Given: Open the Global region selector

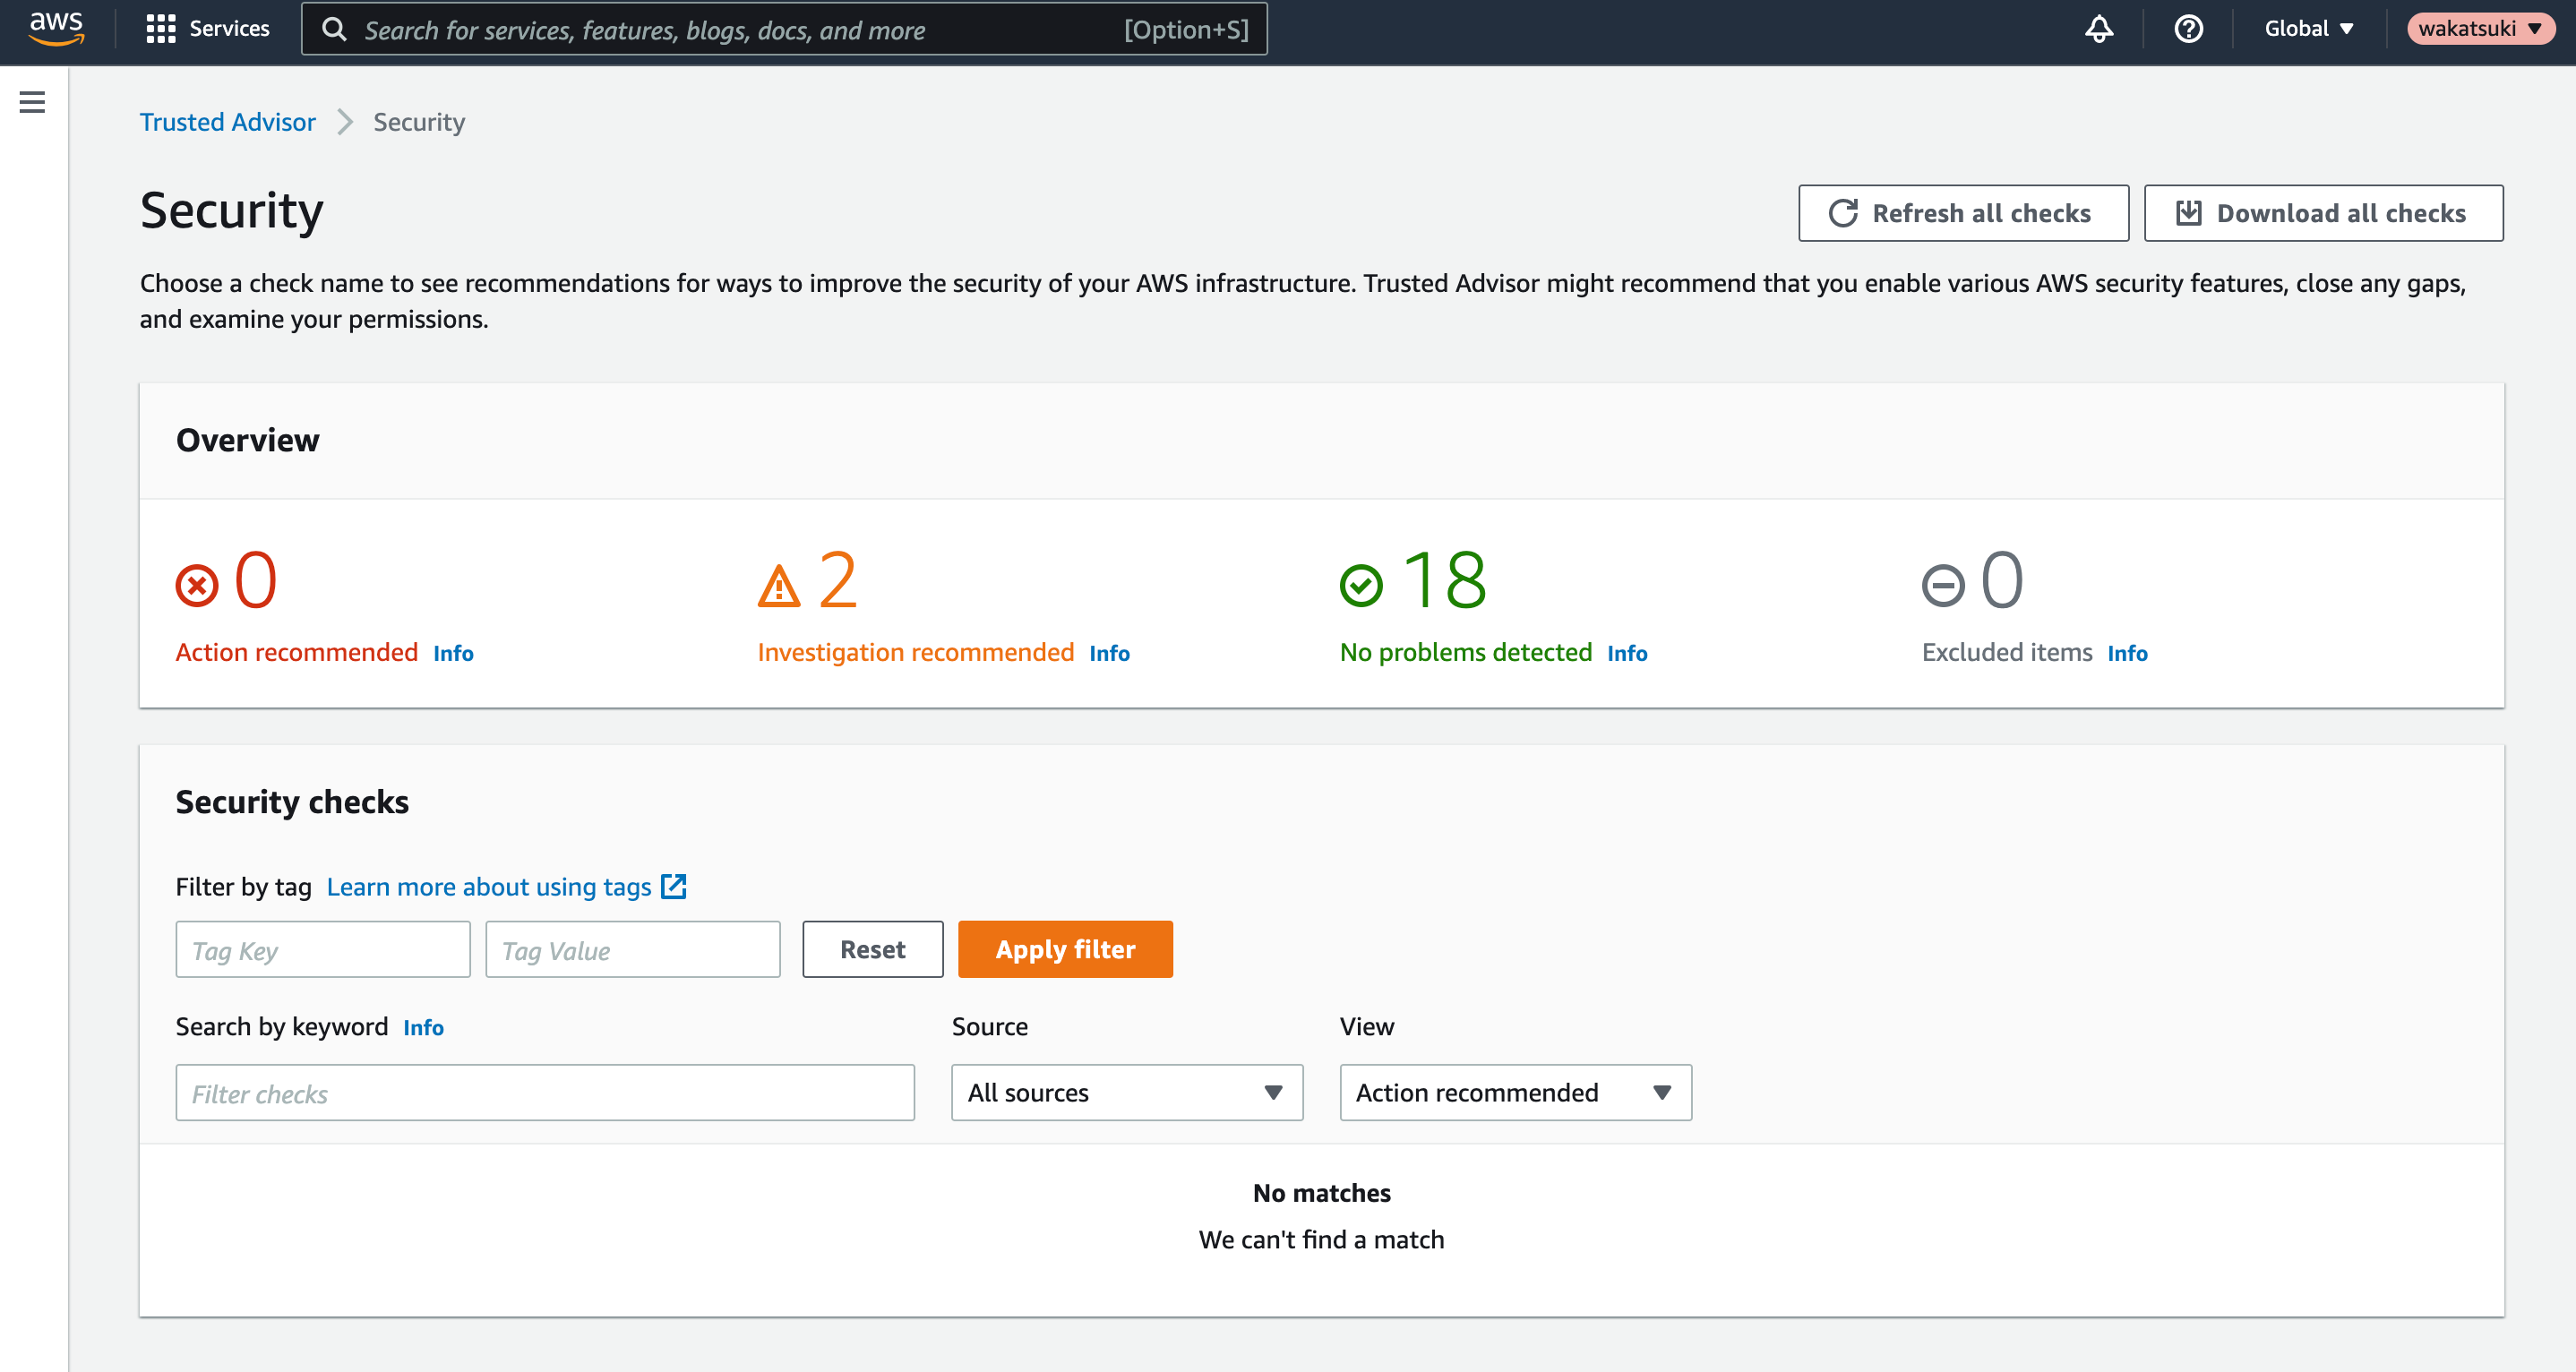Looking at the screenshot, I should (x=2309, y=29).
